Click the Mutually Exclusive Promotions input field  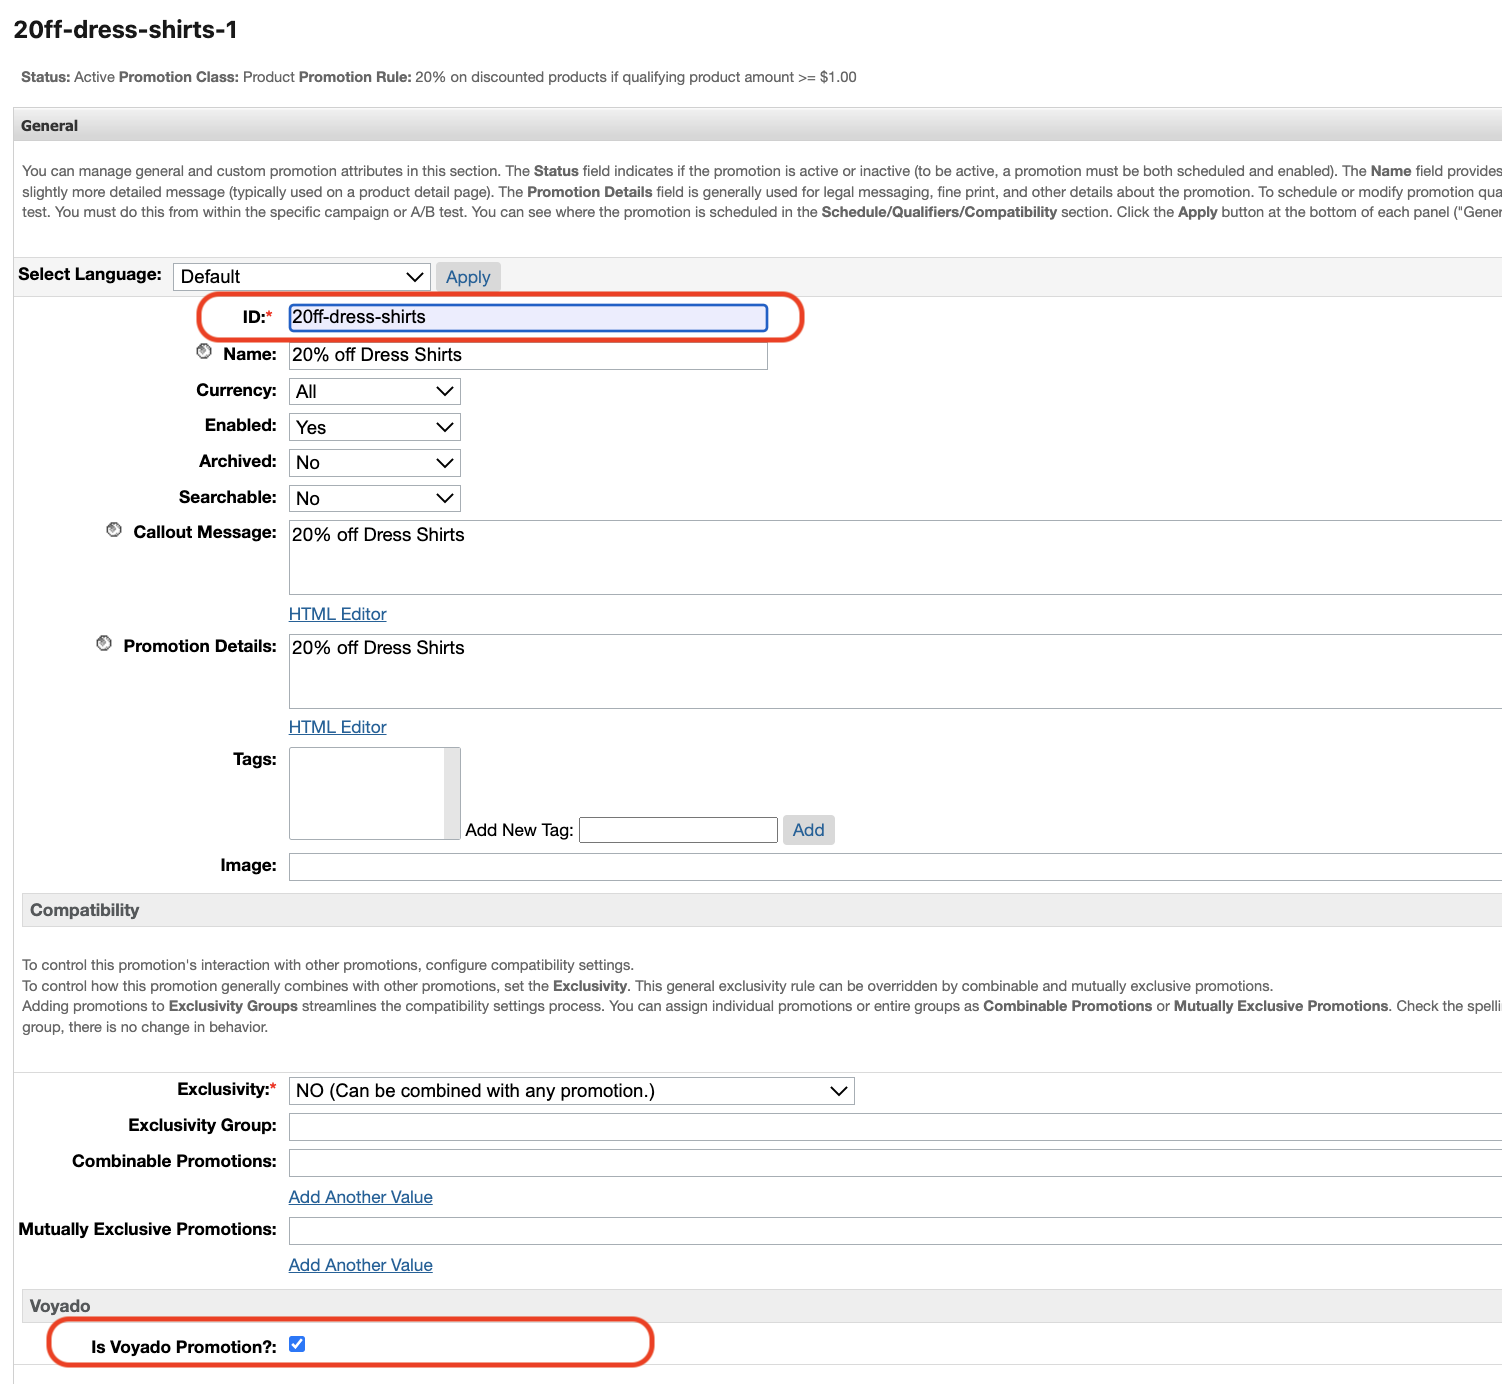(895, 1231)
